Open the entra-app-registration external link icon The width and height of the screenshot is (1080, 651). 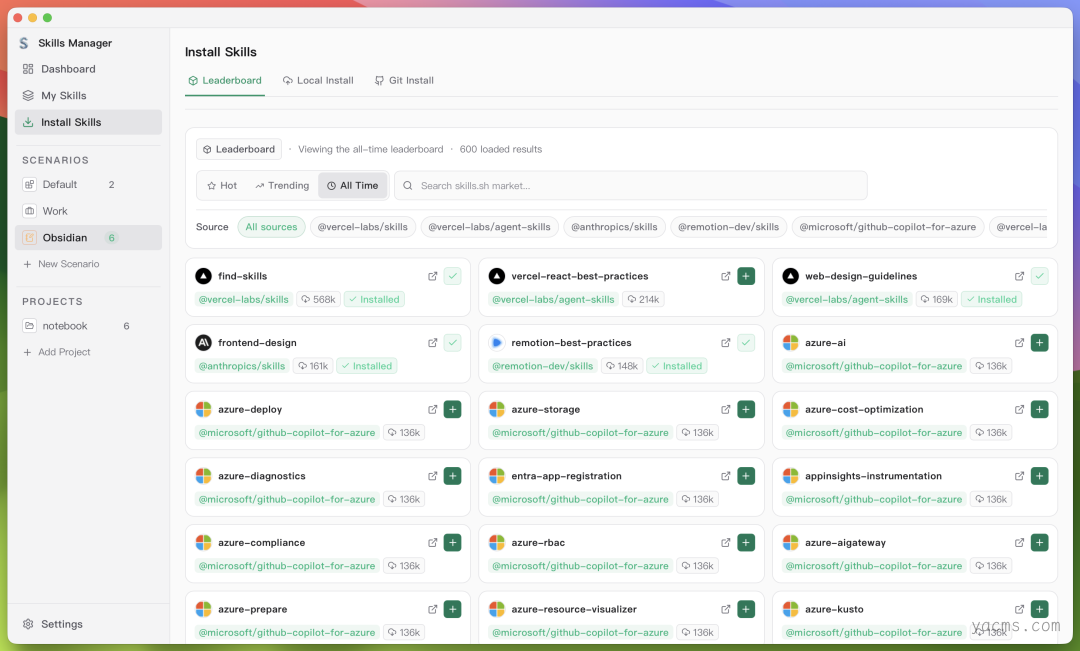(x=726, y=476)
